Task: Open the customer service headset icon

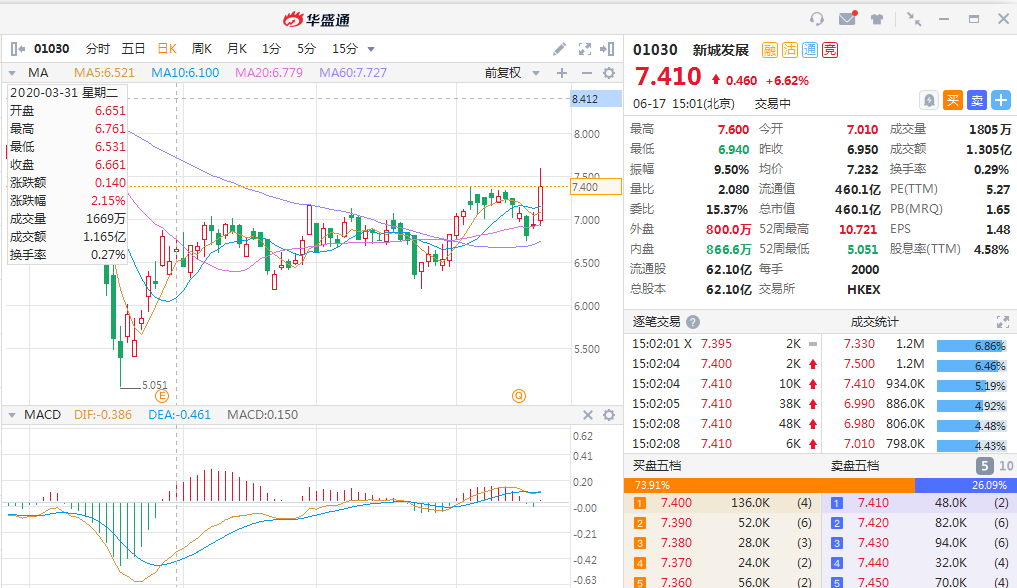Action: click(x=817, y=19)
